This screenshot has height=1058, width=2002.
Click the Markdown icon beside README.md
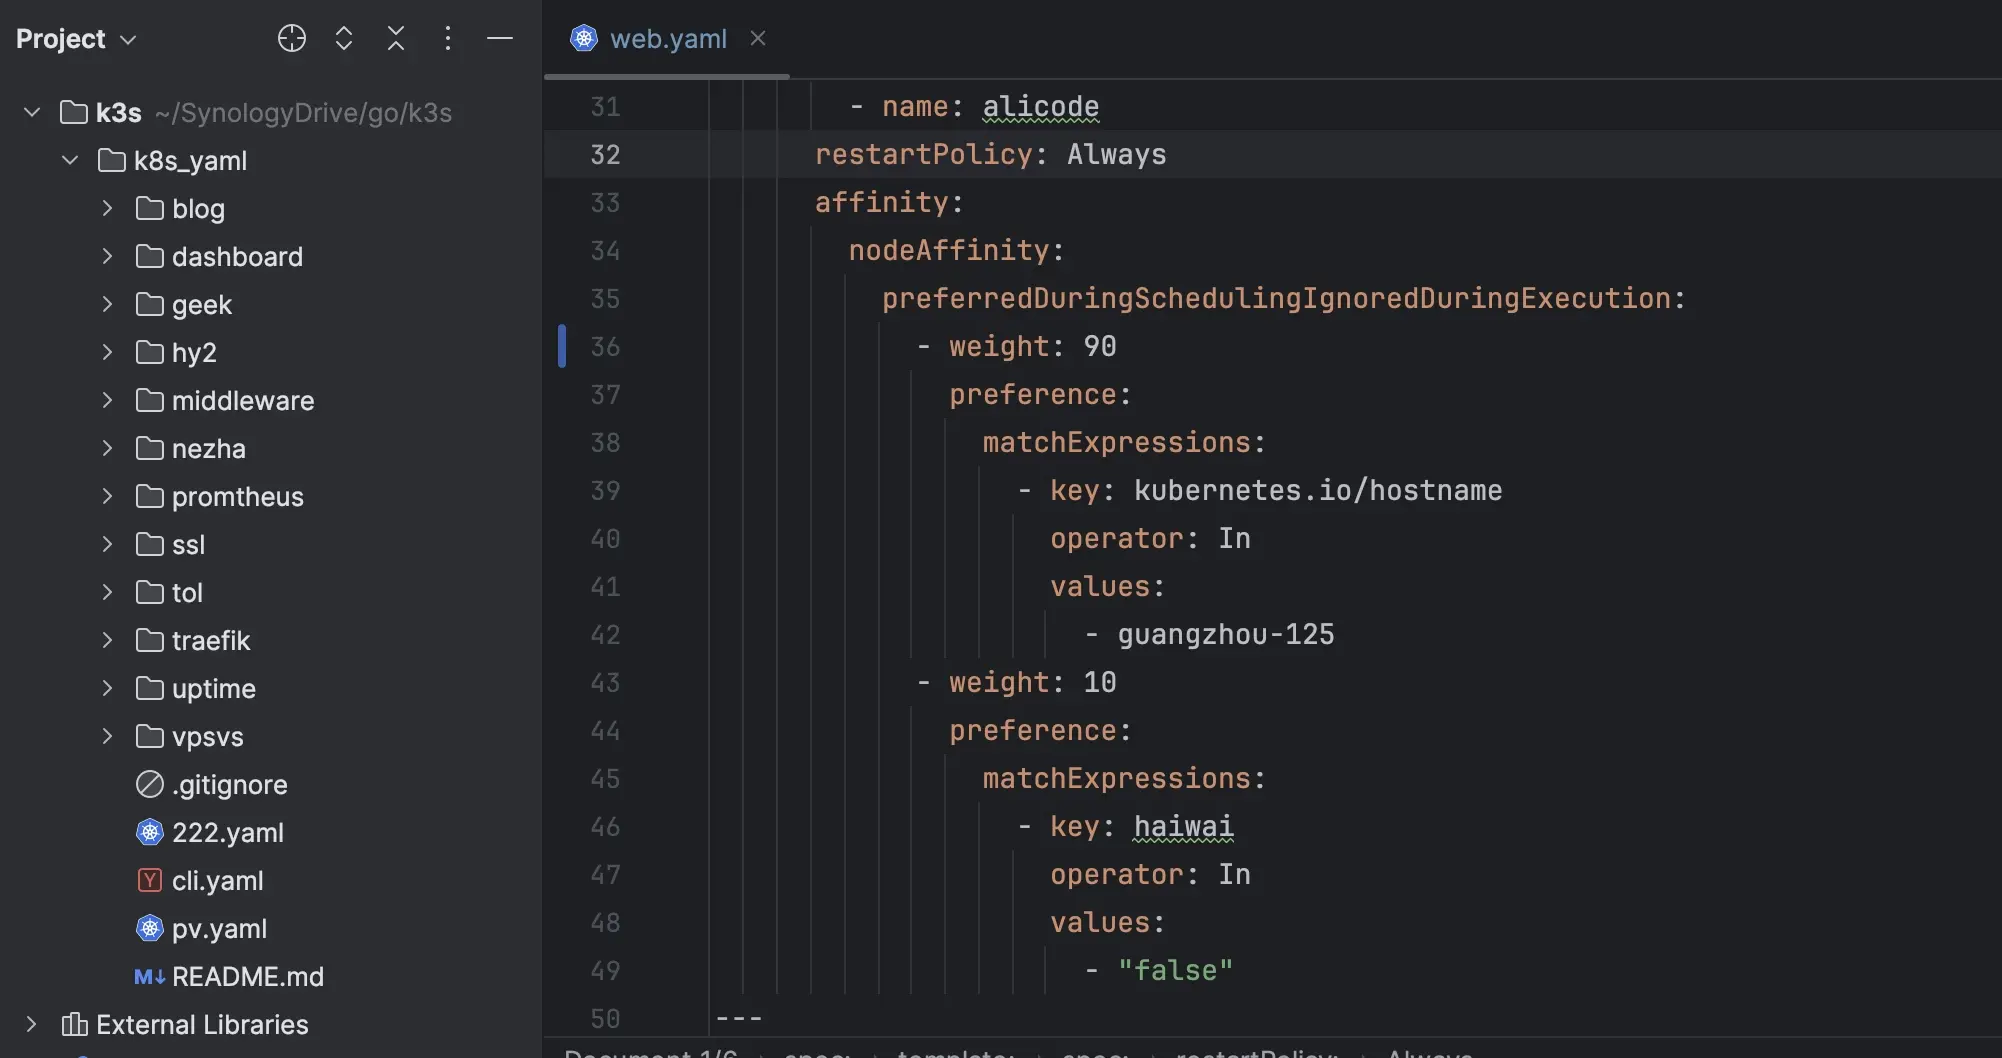tap(150, 977)
